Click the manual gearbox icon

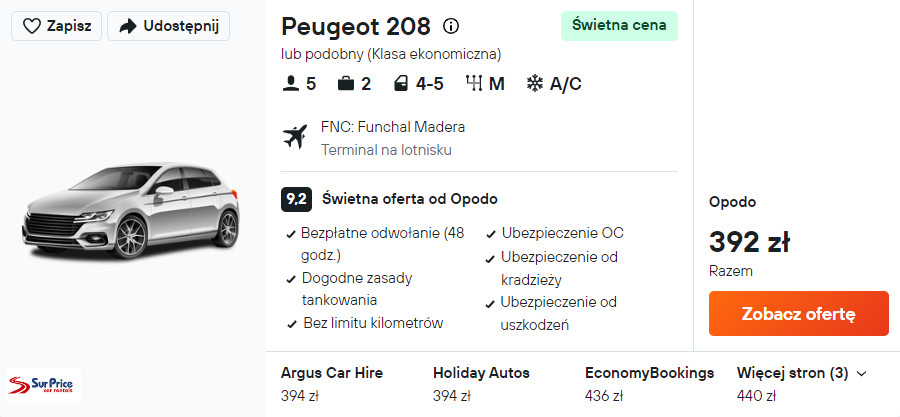click(x=474, y=84)
